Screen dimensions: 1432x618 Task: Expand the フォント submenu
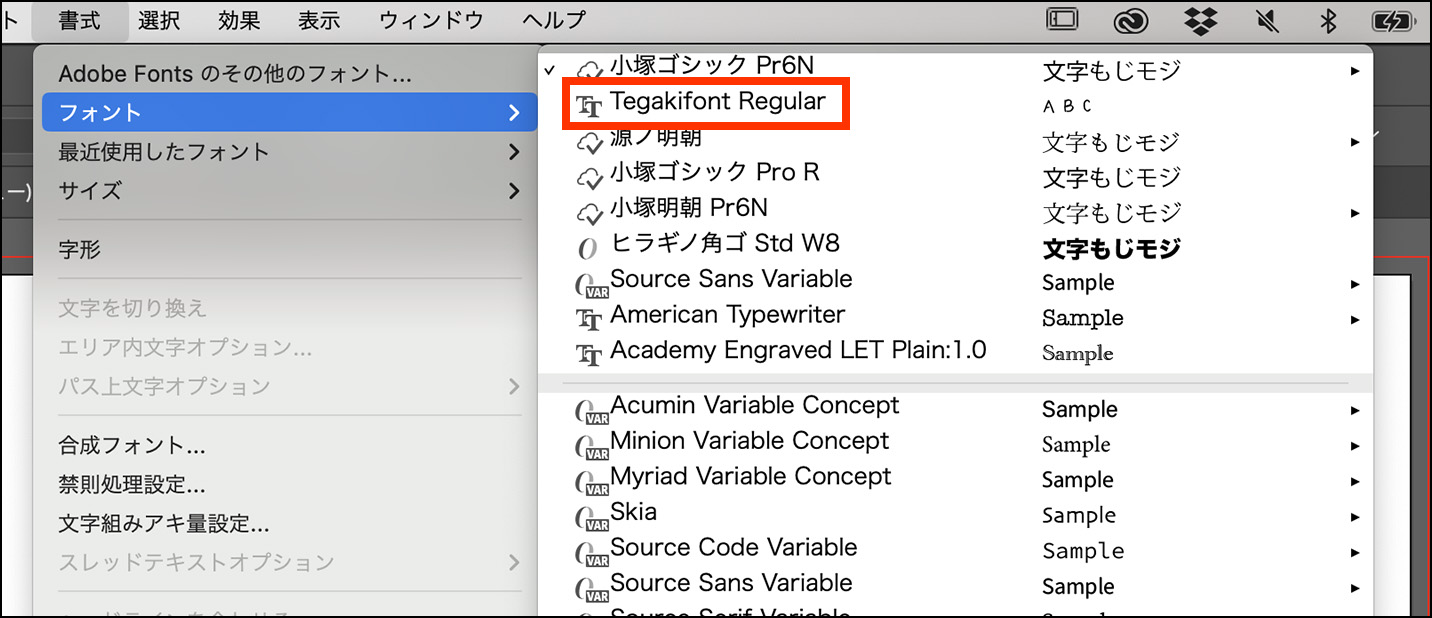(x=283, y=112)
